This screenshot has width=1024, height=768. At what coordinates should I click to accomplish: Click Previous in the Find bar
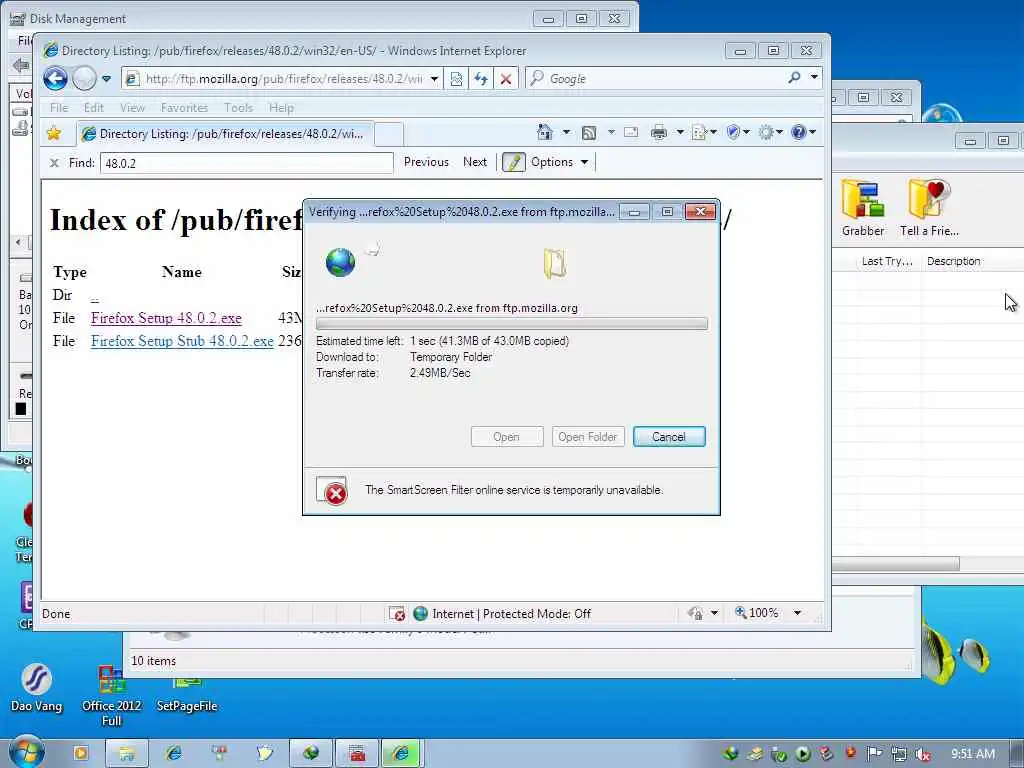(x=426, y=162)
